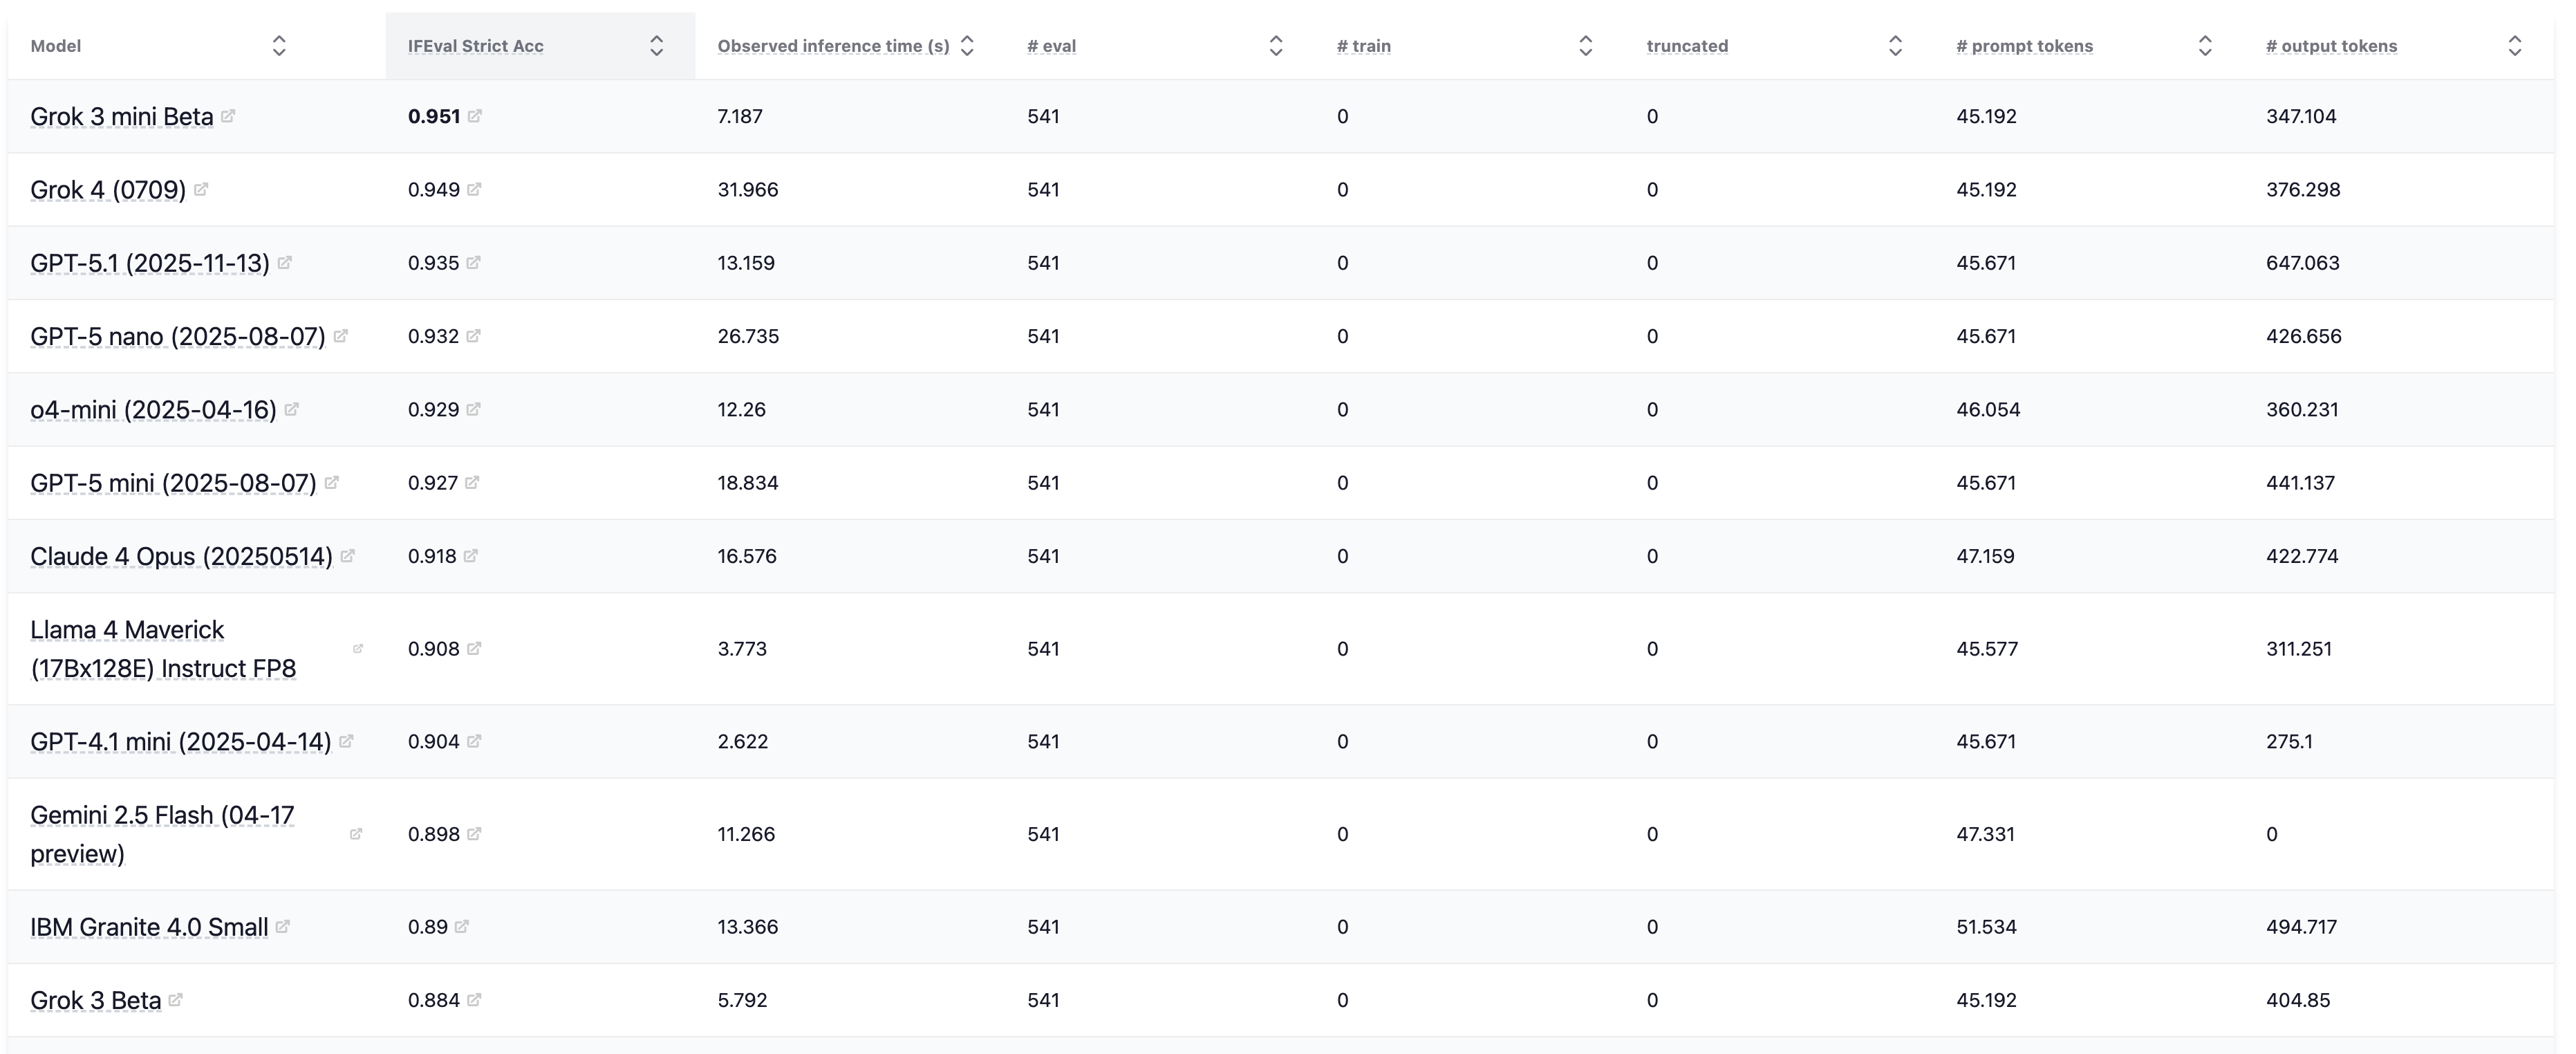Open external link icon next to 0.908 score

click(x=474, y=649)
